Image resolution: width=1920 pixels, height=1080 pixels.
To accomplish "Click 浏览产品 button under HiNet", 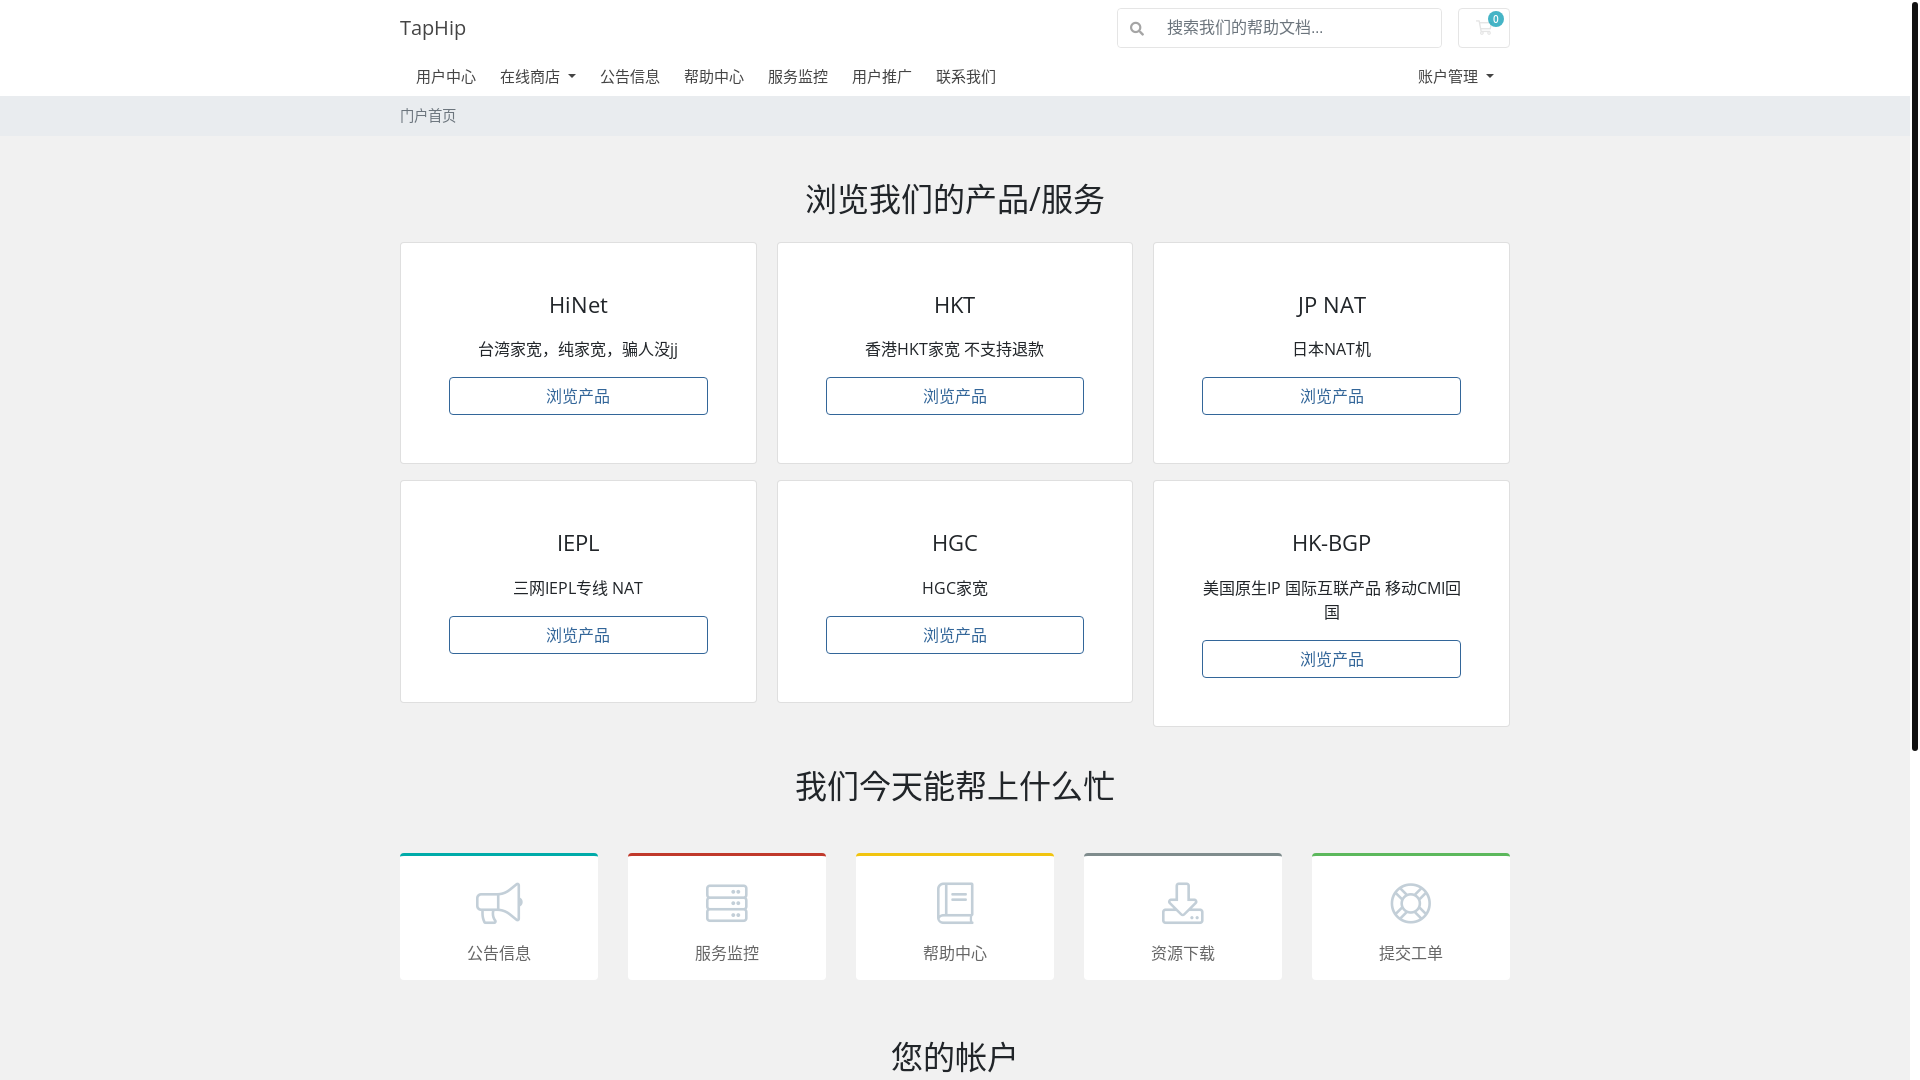I will coord(578,396).
